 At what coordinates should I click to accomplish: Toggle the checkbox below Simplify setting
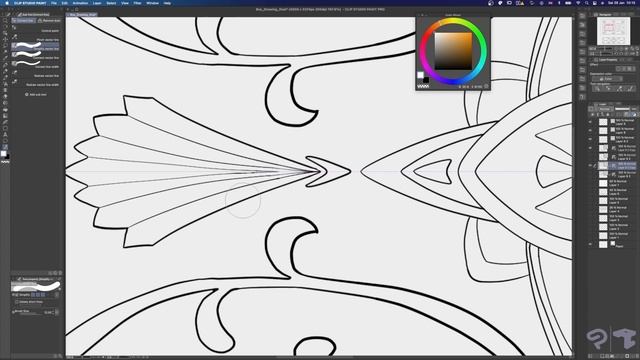[17, 302]
